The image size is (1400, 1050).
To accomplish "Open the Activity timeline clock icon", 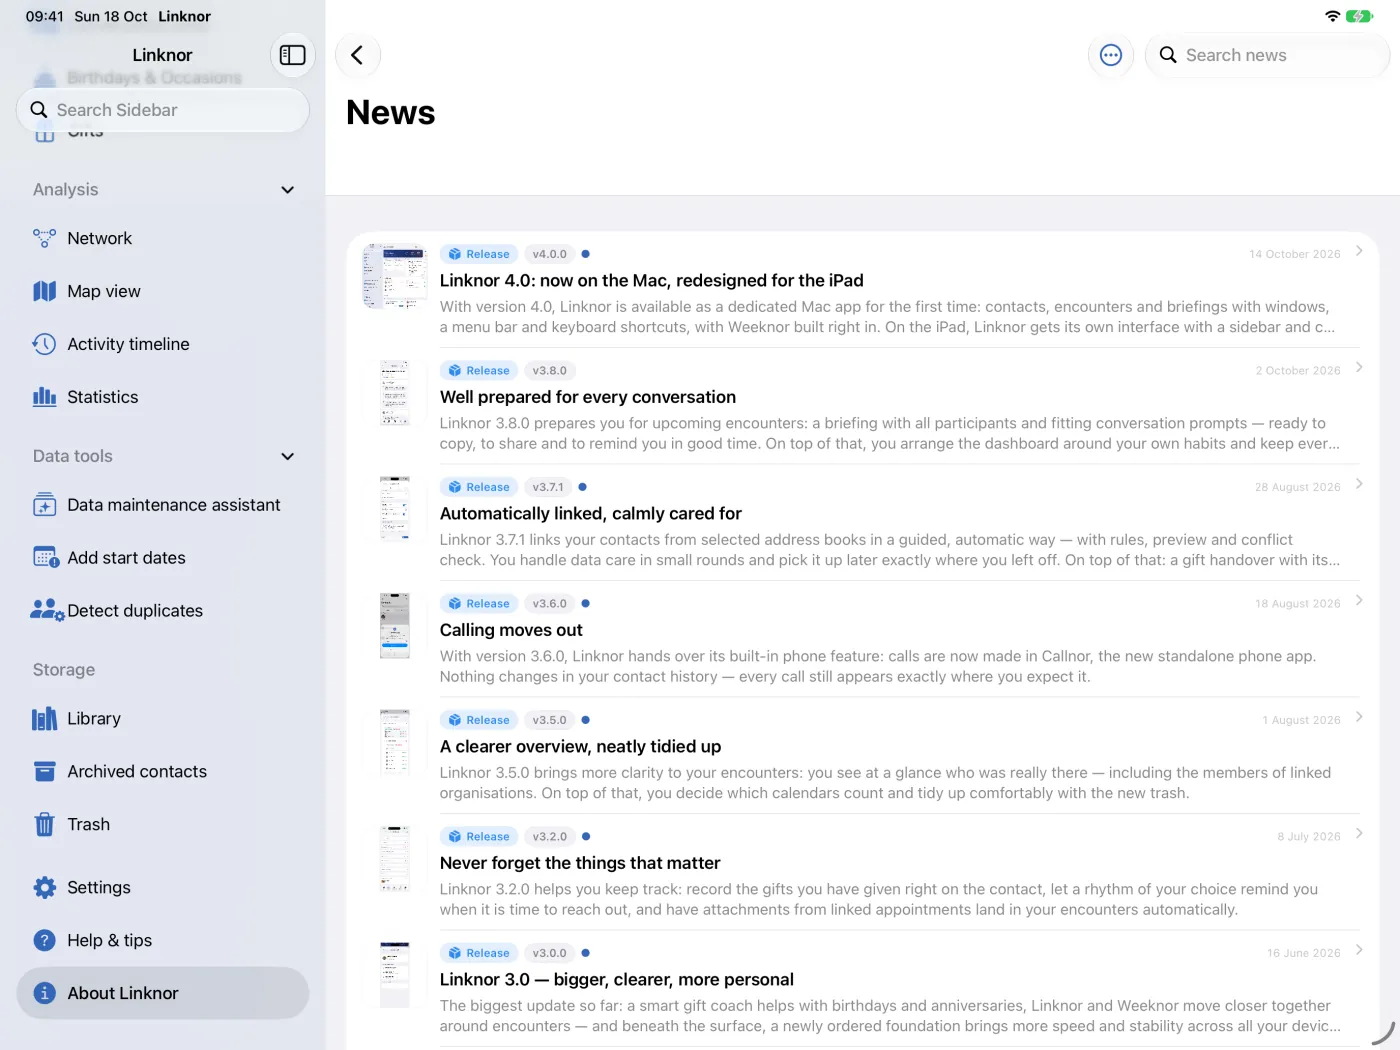I will coord(45,344).
